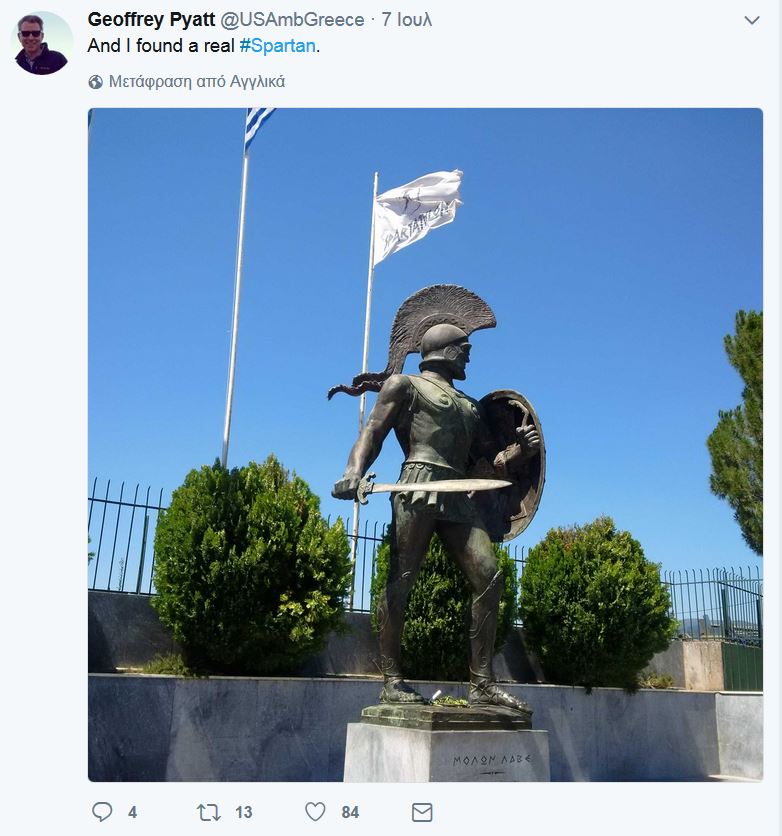Open the @USAmbGreece handle
The height and width of the screenshot is (836, 782).
point(292,20)
